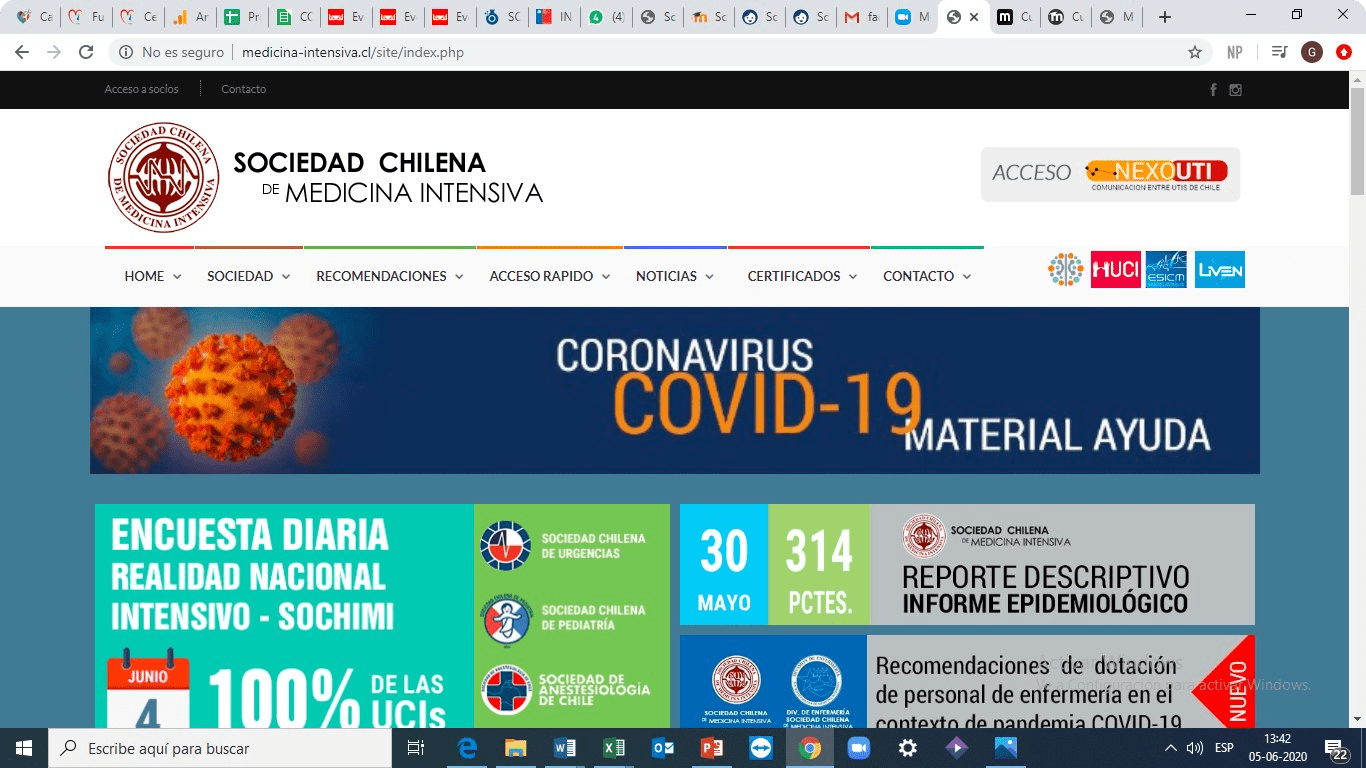
Task: Open the Chrome profile avatar G
Action: pyautogui.click(x=1312, y=52)
